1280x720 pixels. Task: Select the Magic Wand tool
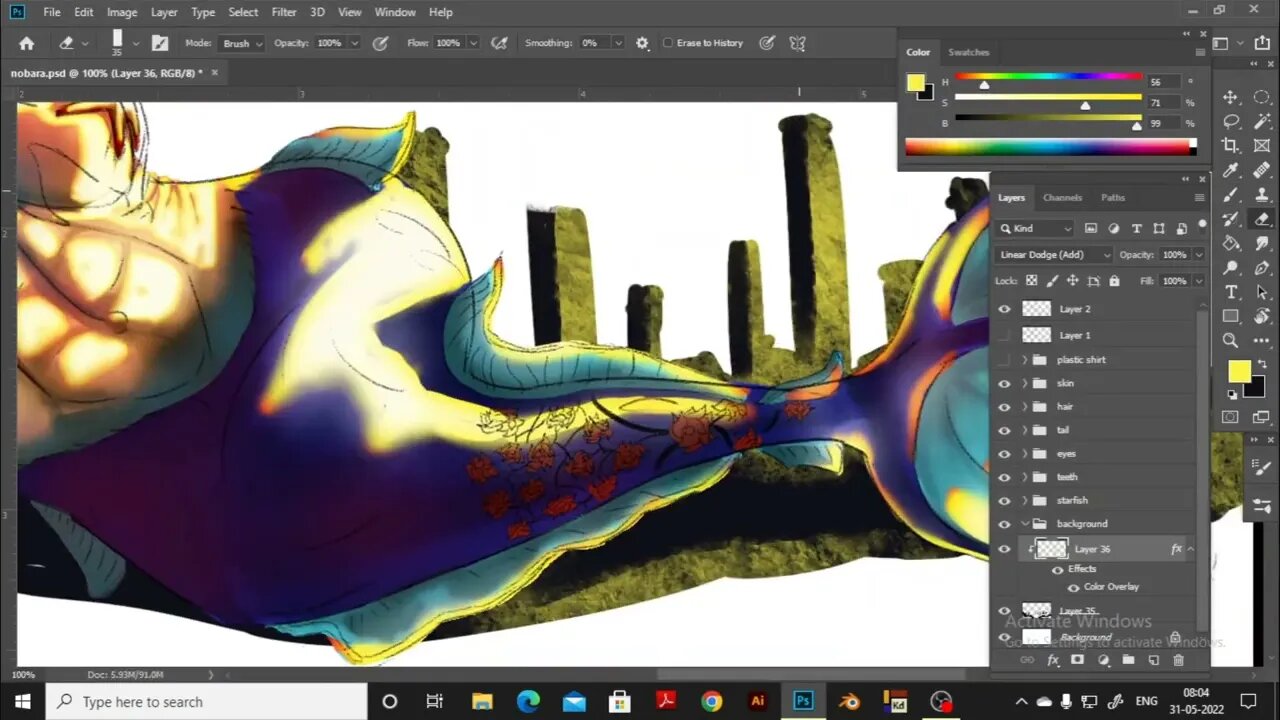point(1262,122)
